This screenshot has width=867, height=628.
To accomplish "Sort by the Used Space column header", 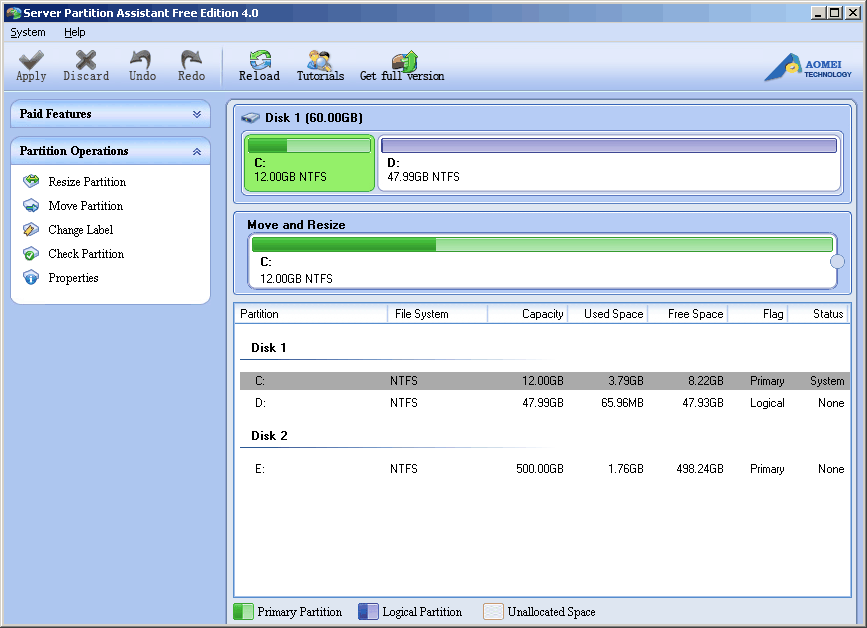I will click(x=608, y=313).
